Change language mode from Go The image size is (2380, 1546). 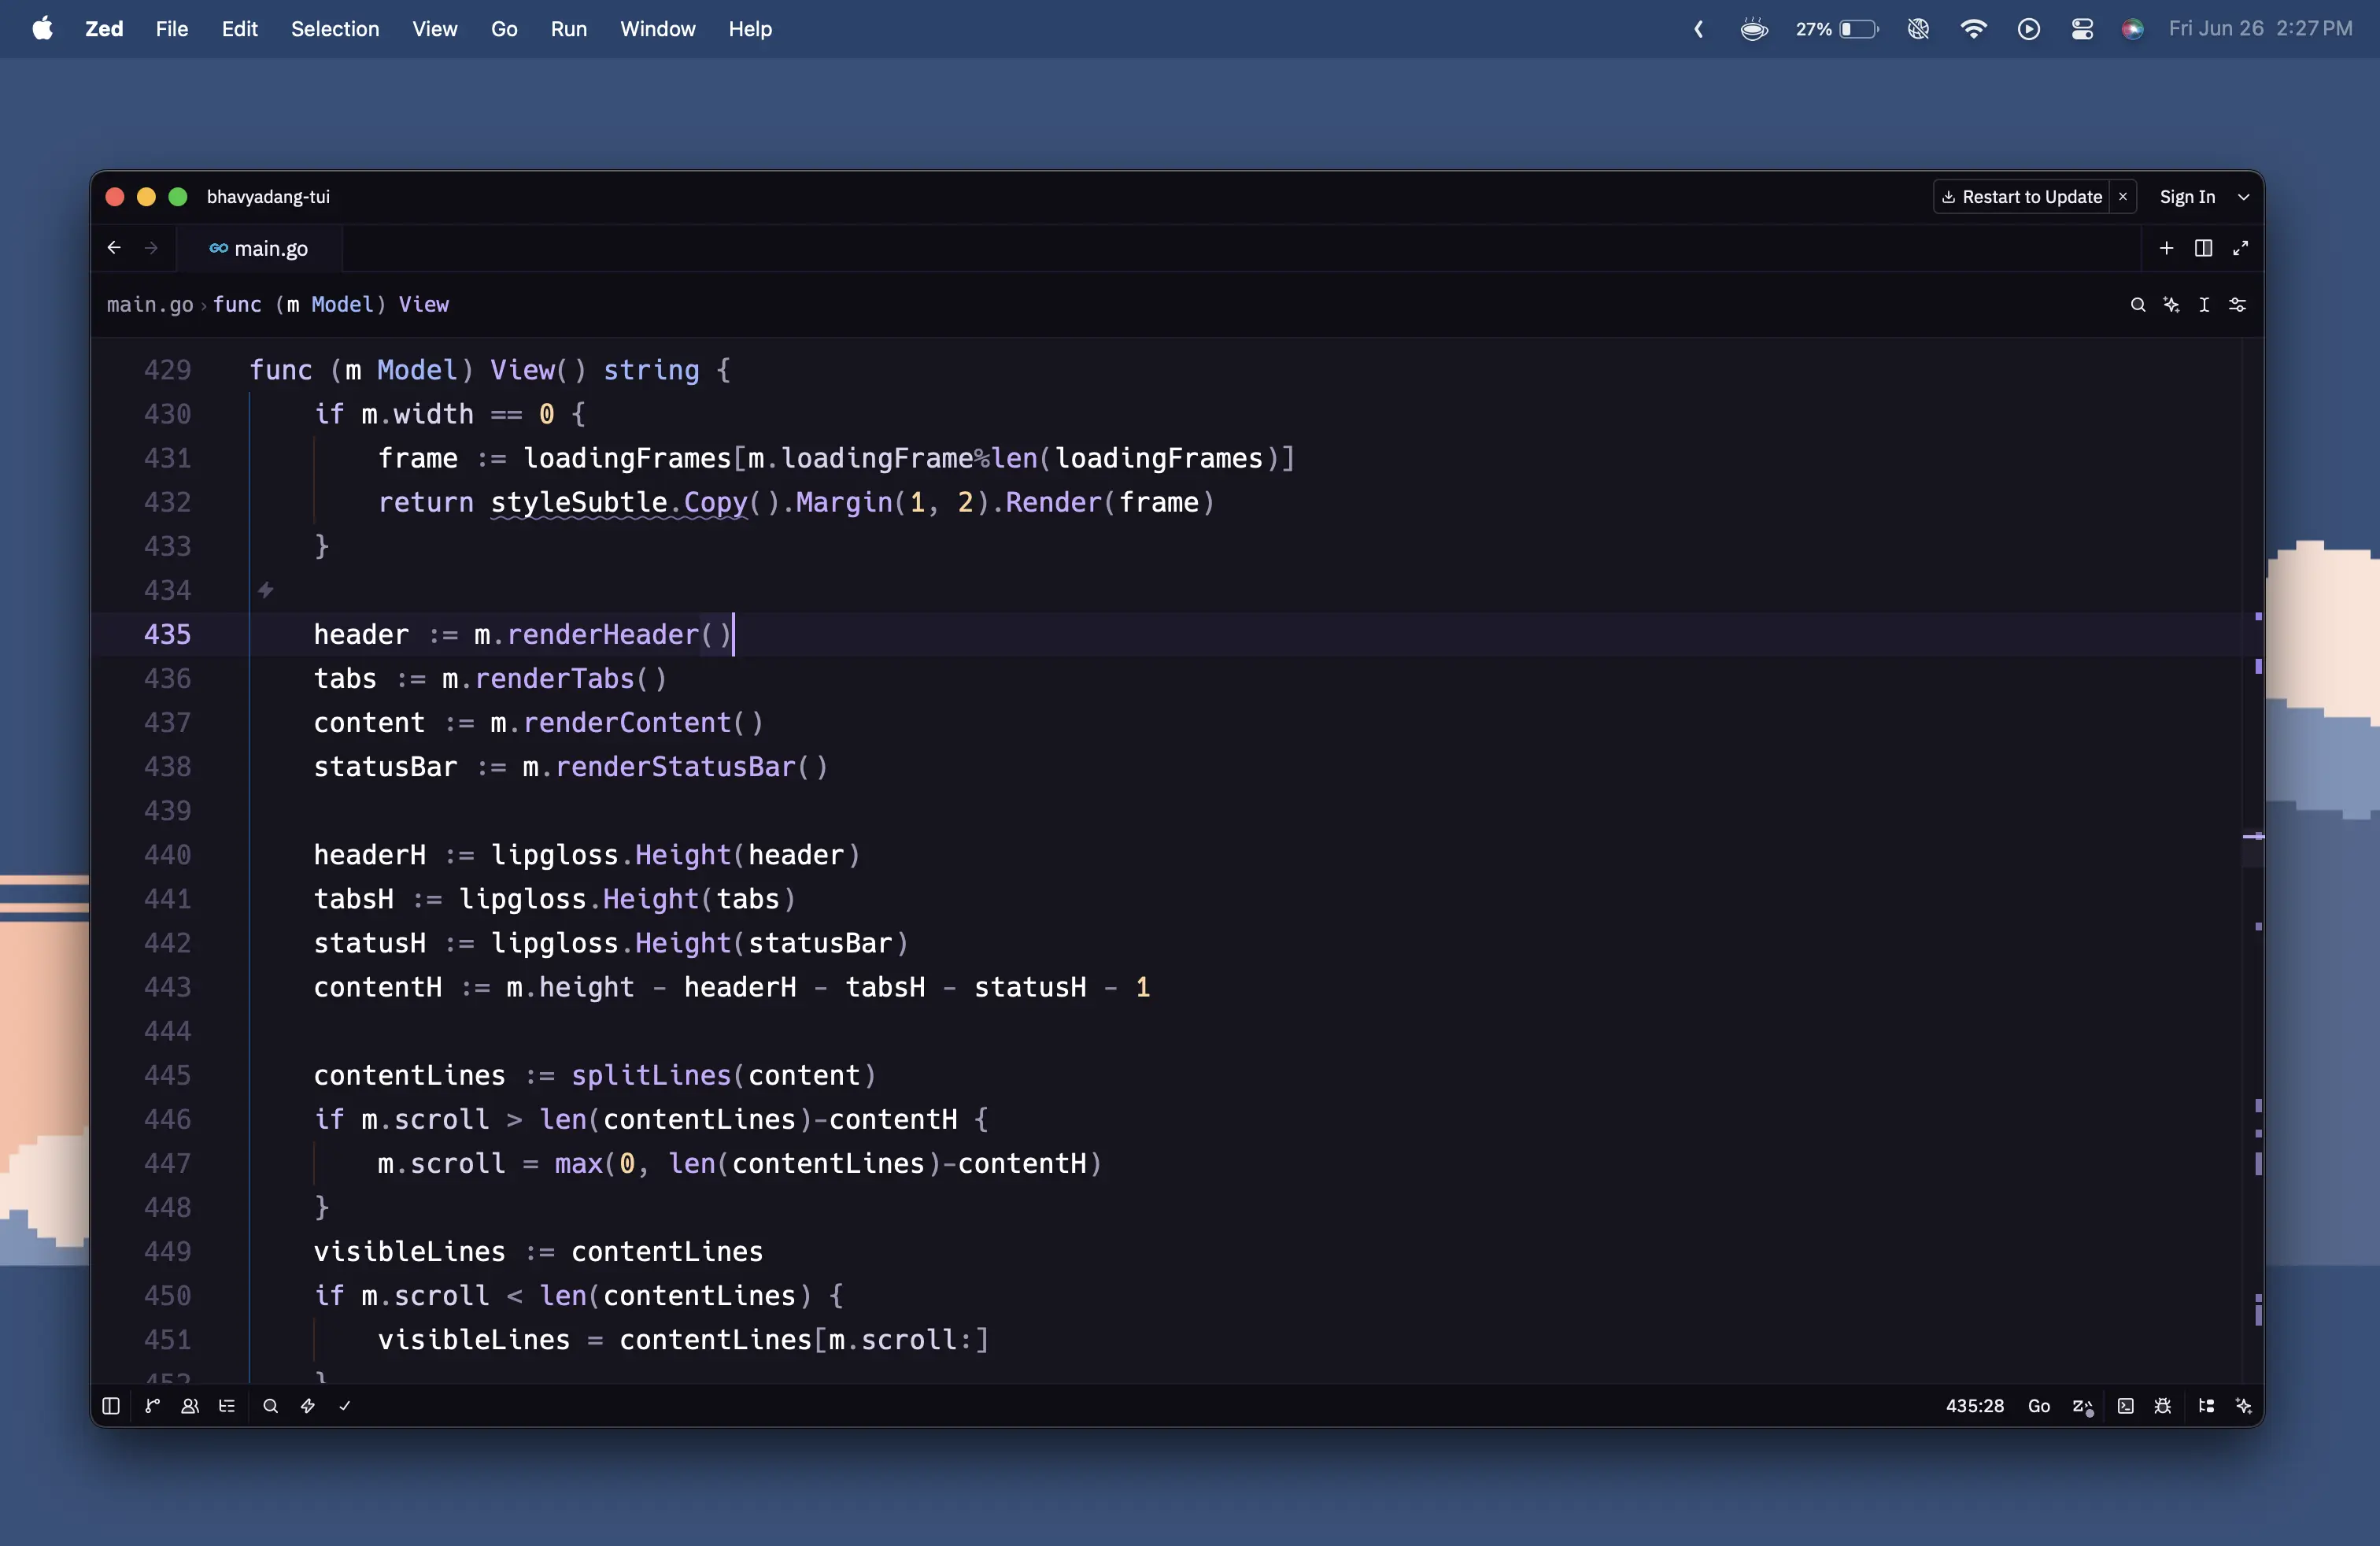tap(2039, 1406)
